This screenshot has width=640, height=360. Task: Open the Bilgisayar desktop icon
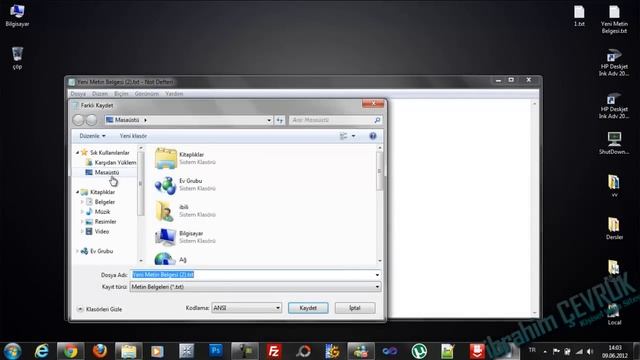(17, 16)
